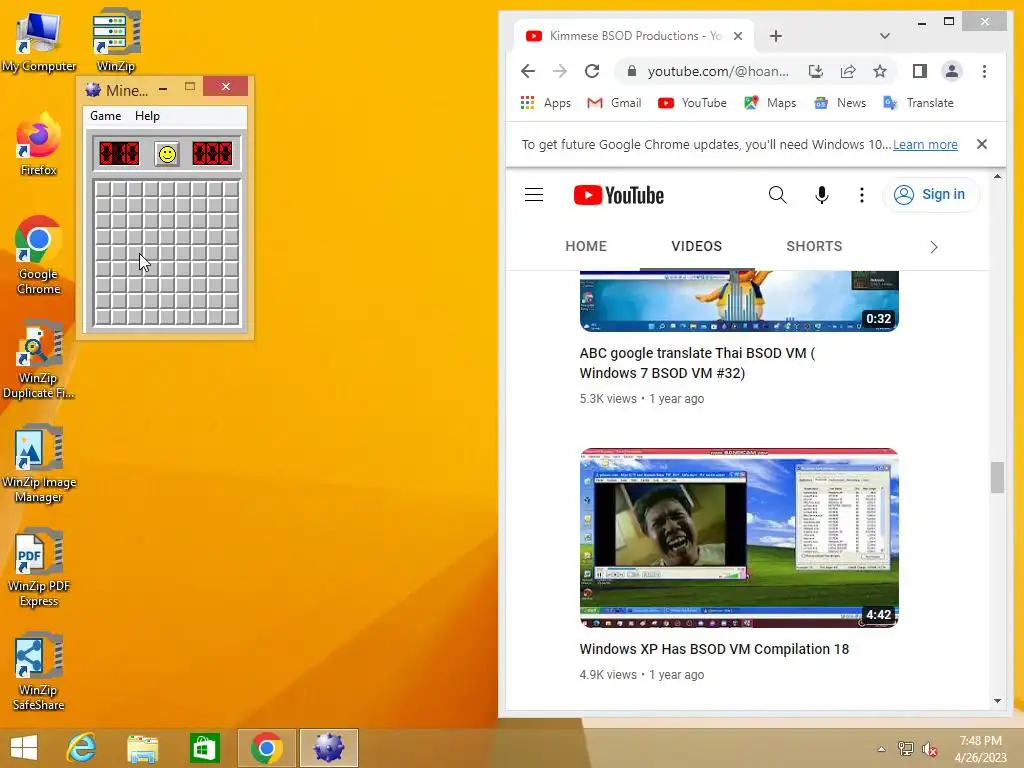Select the Google Chrome desktop icon
The height and width of the screenshot is (768, 1024).
39,256
